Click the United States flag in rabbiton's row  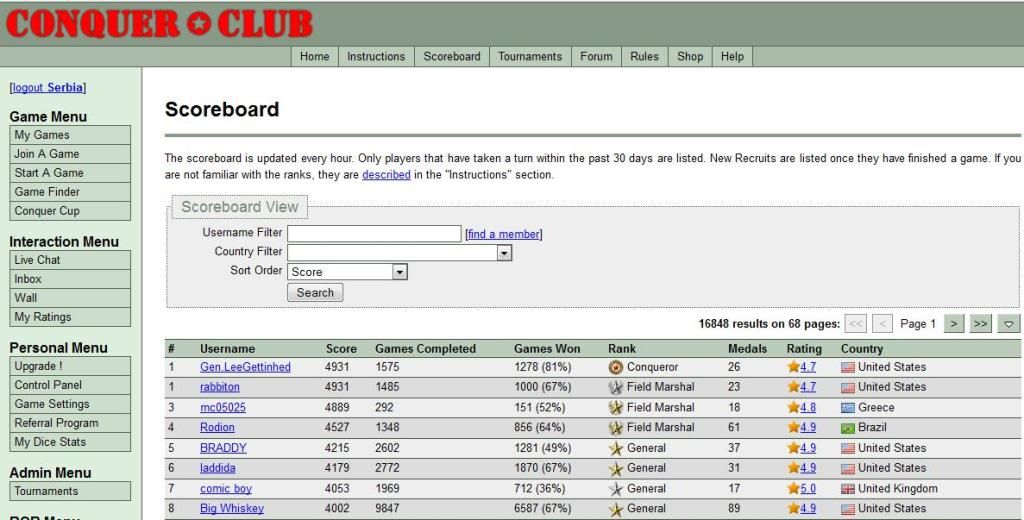[x=848, y=388]
